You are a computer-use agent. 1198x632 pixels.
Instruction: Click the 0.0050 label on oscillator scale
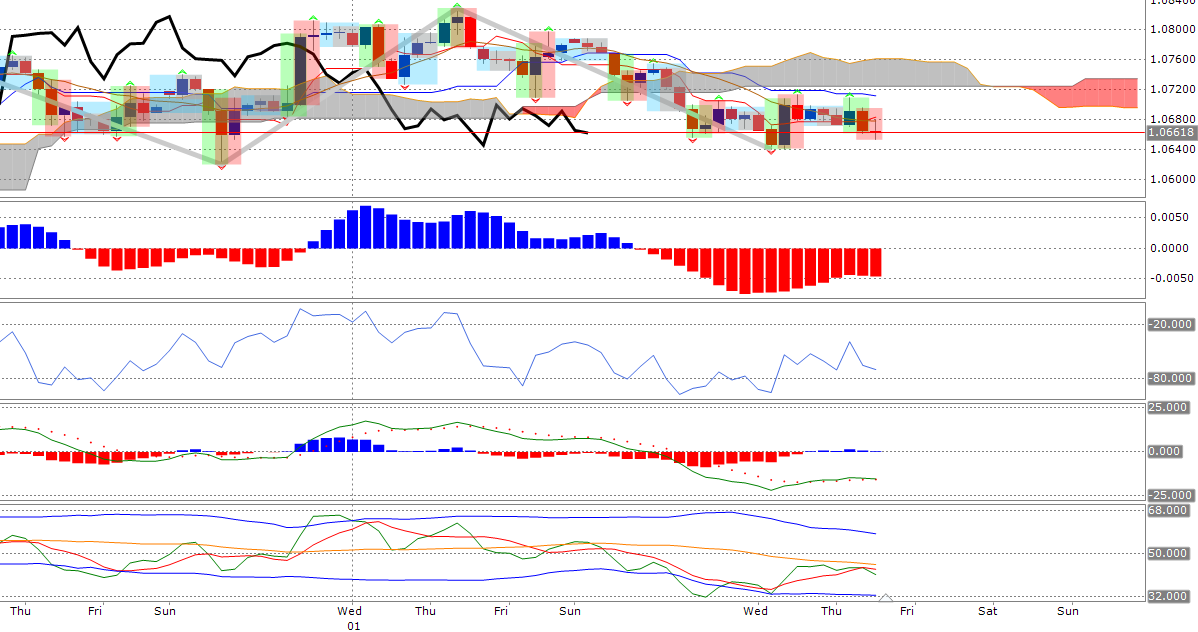pyautogui.click(x=1170, y=217)
